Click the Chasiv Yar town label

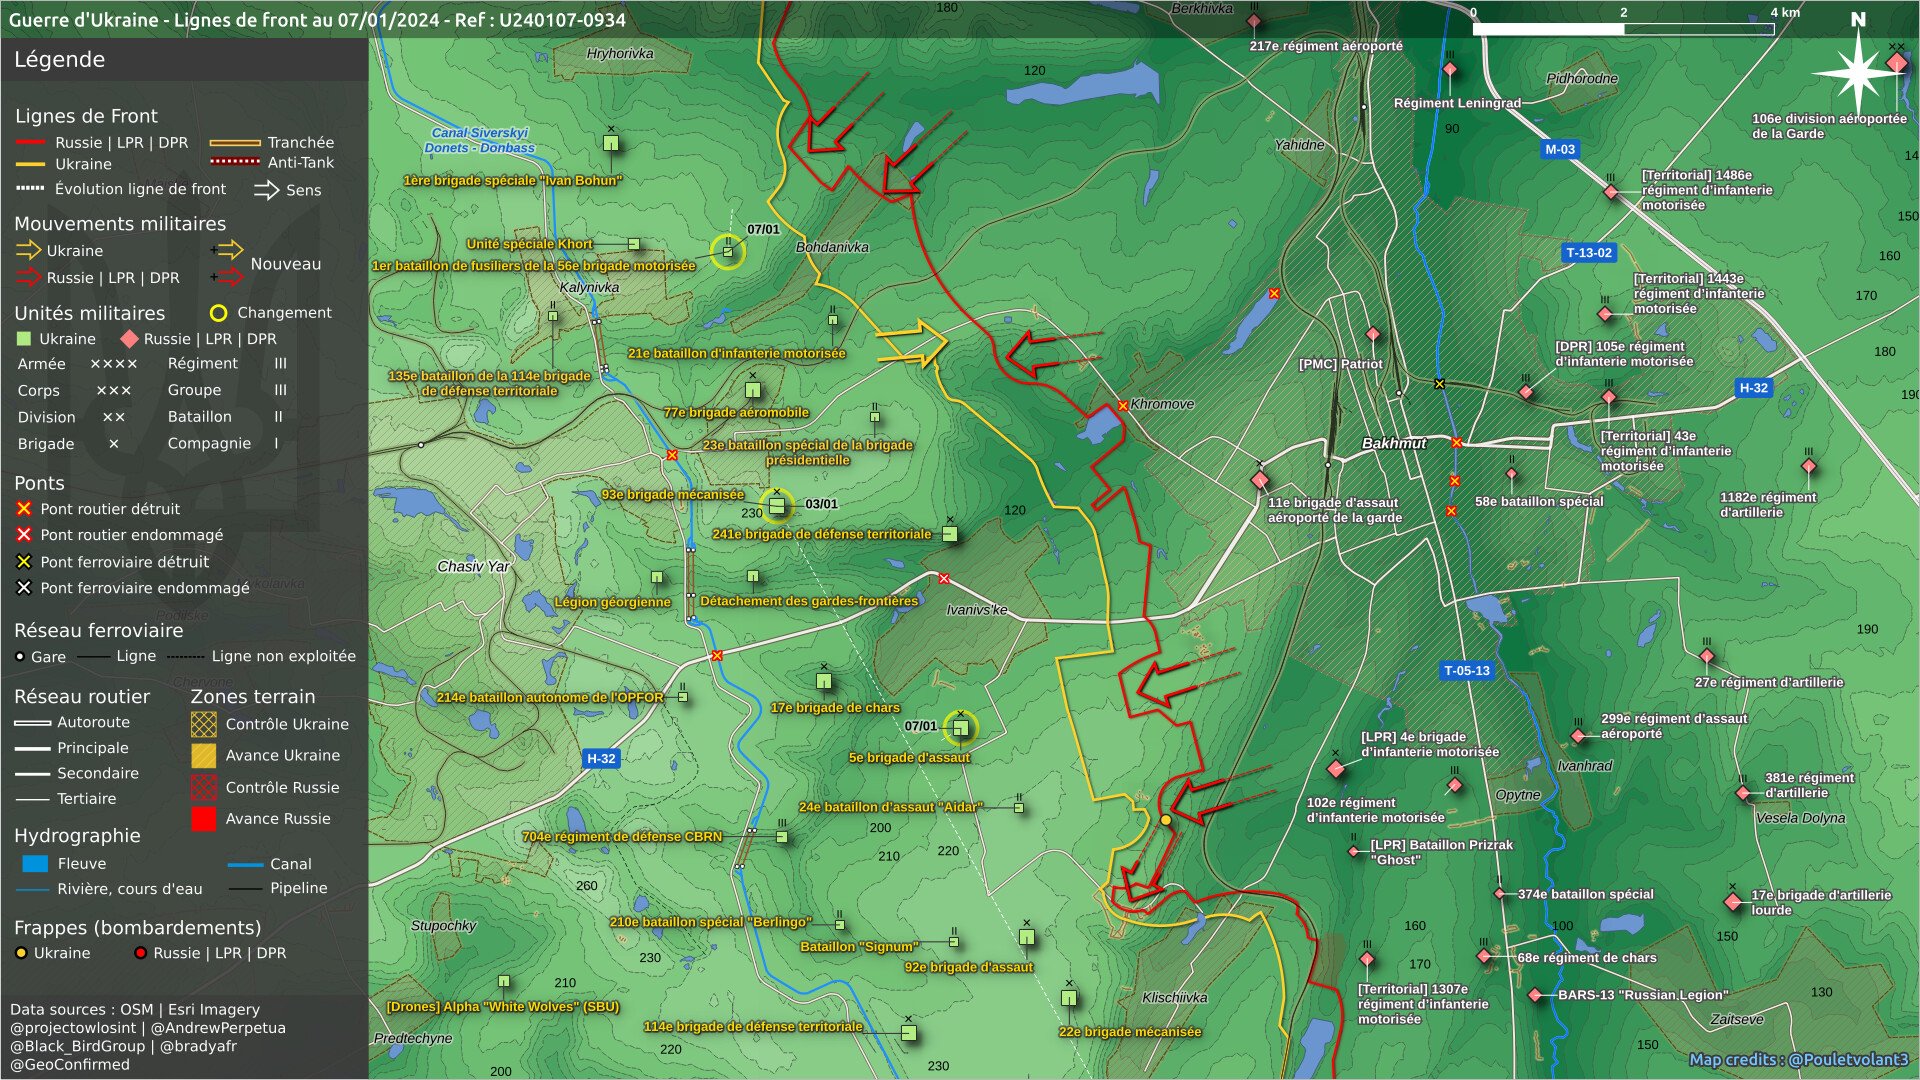473,566
